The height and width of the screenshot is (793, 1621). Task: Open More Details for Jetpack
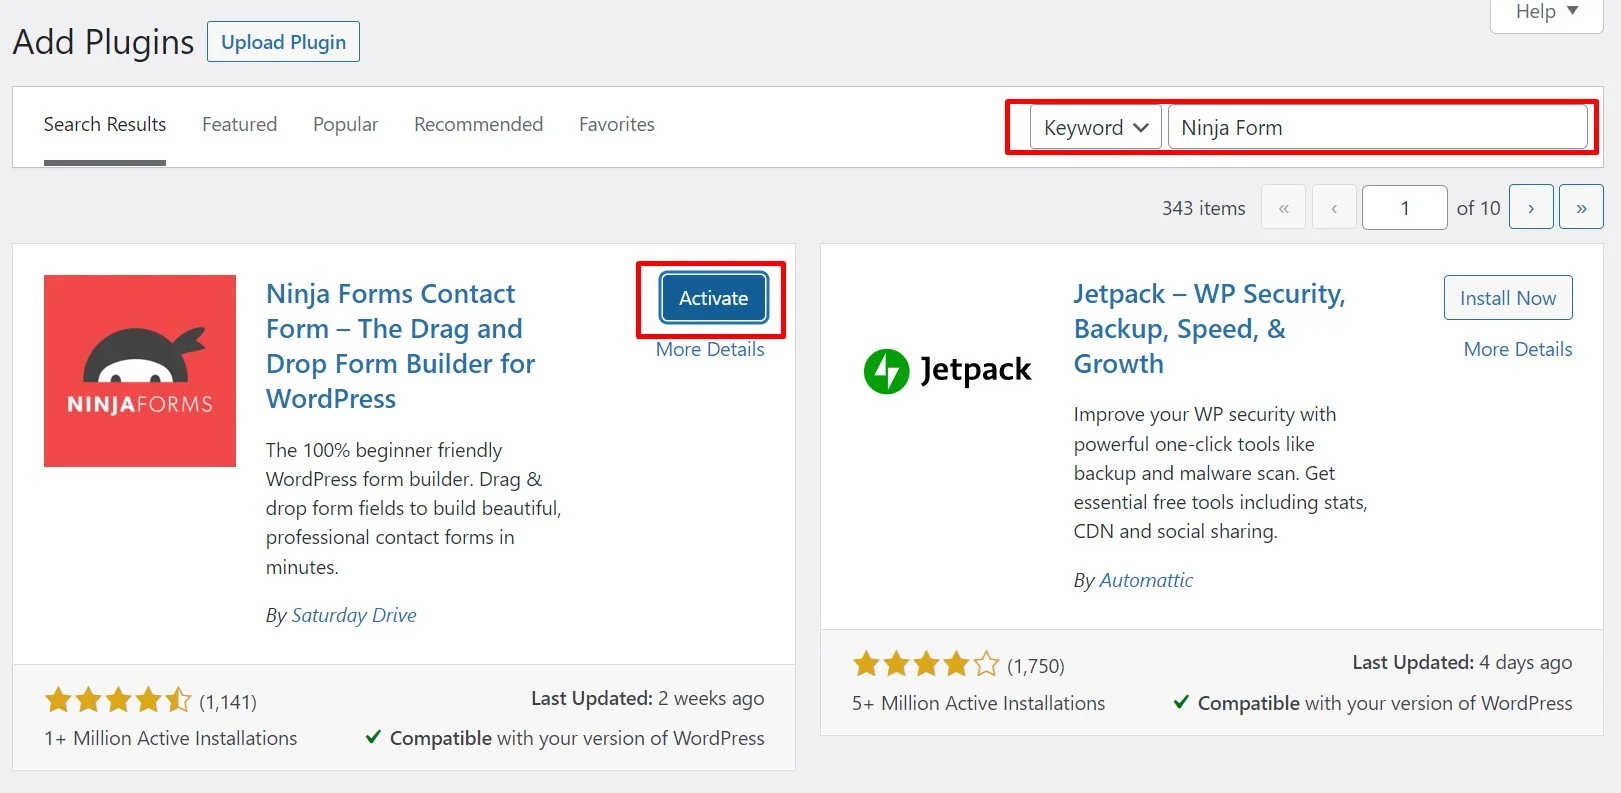pos(1518,349)
